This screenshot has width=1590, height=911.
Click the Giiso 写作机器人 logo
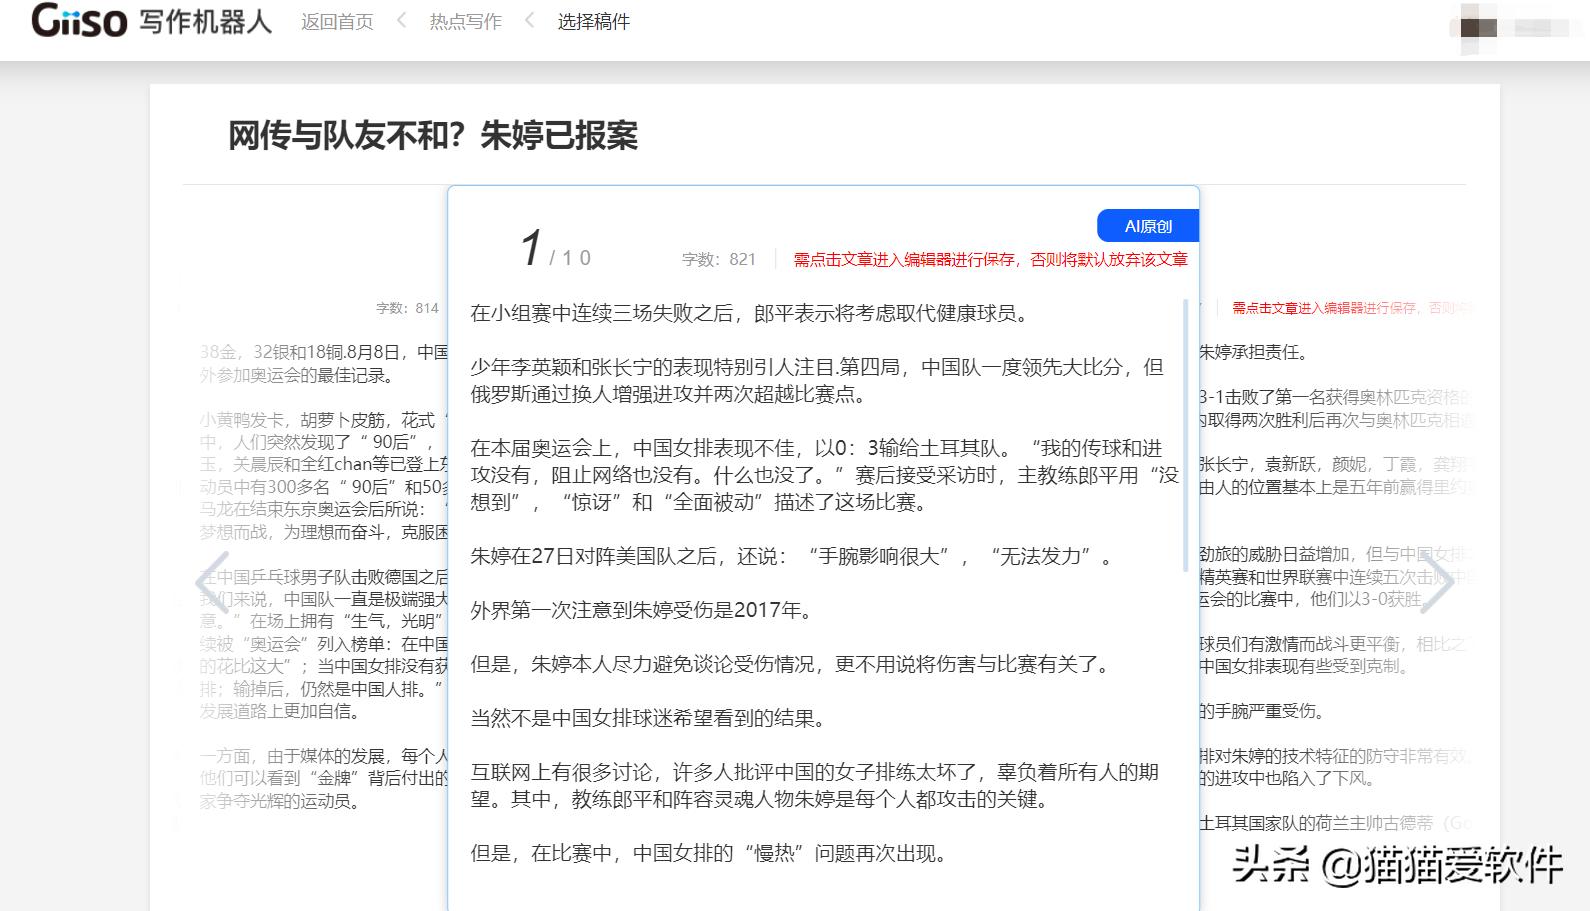tap(152, 20)
